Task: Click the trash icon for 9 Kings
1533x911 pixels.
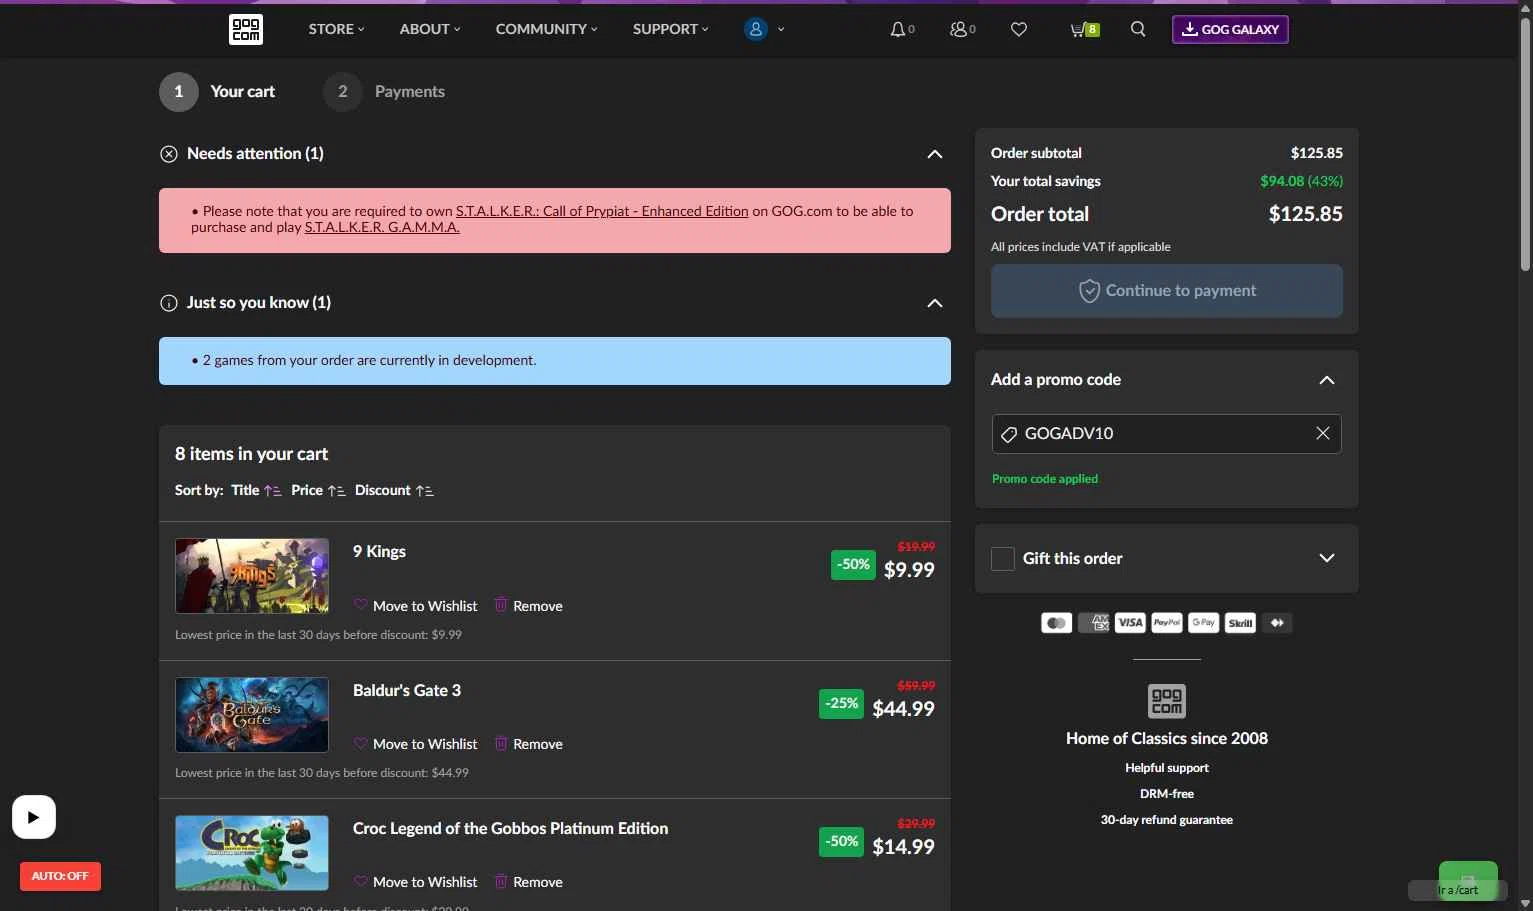Action: click(501, 605)
